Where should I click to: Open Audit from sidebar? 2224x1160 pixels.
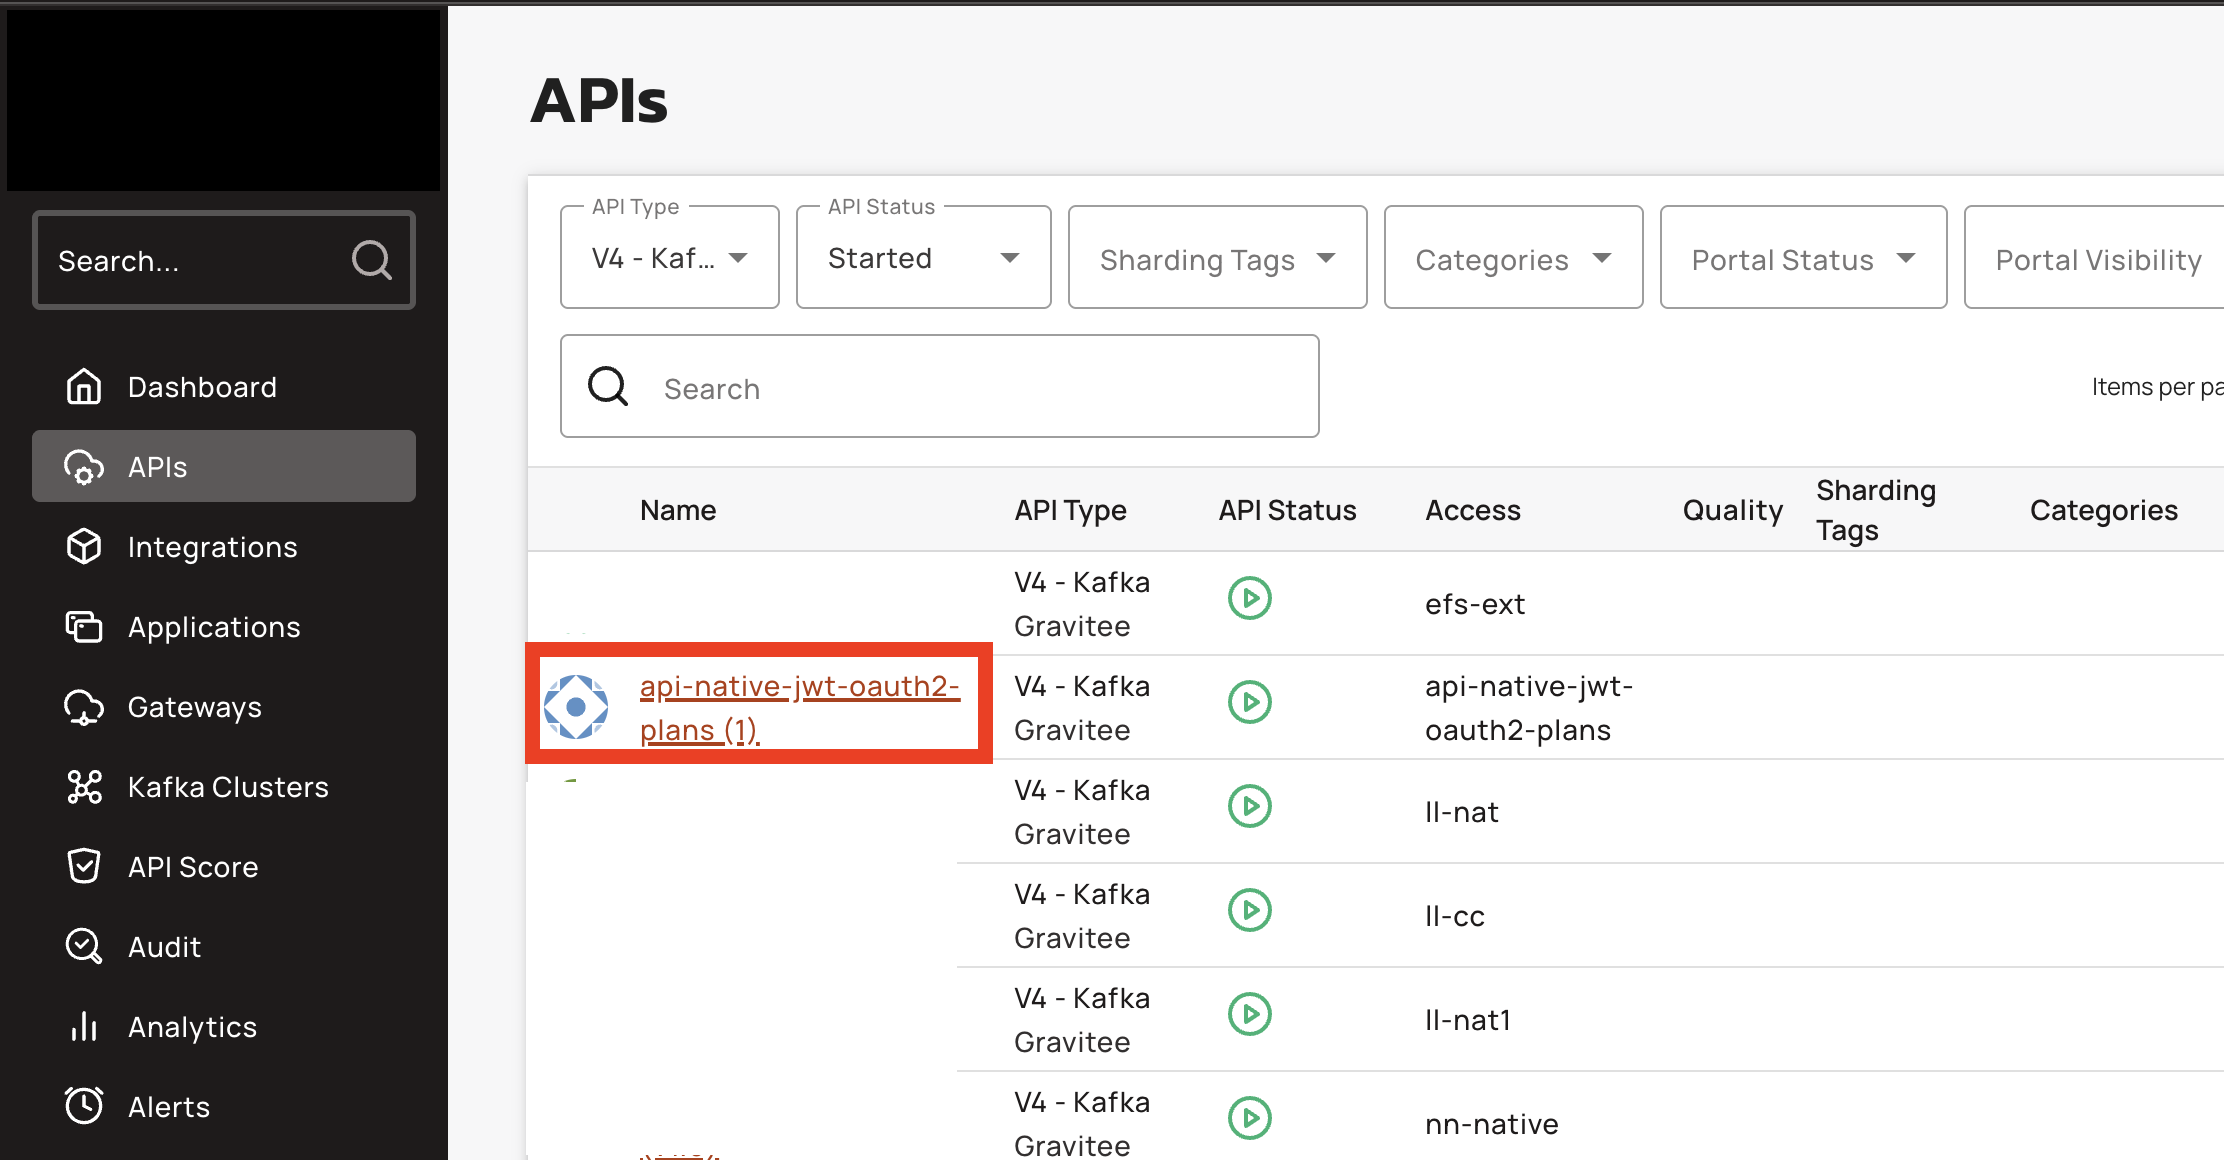(x=164, y=947)
